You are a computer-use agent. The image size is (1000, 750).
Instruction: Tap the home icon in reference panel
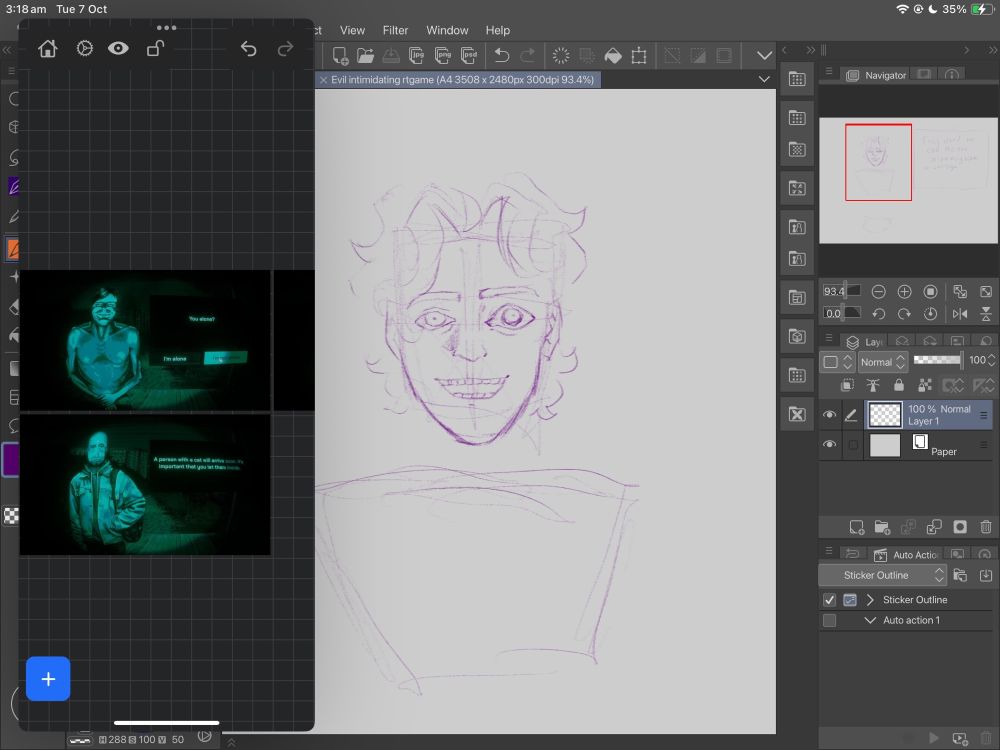pyautogui.click(x=47, y=49)
